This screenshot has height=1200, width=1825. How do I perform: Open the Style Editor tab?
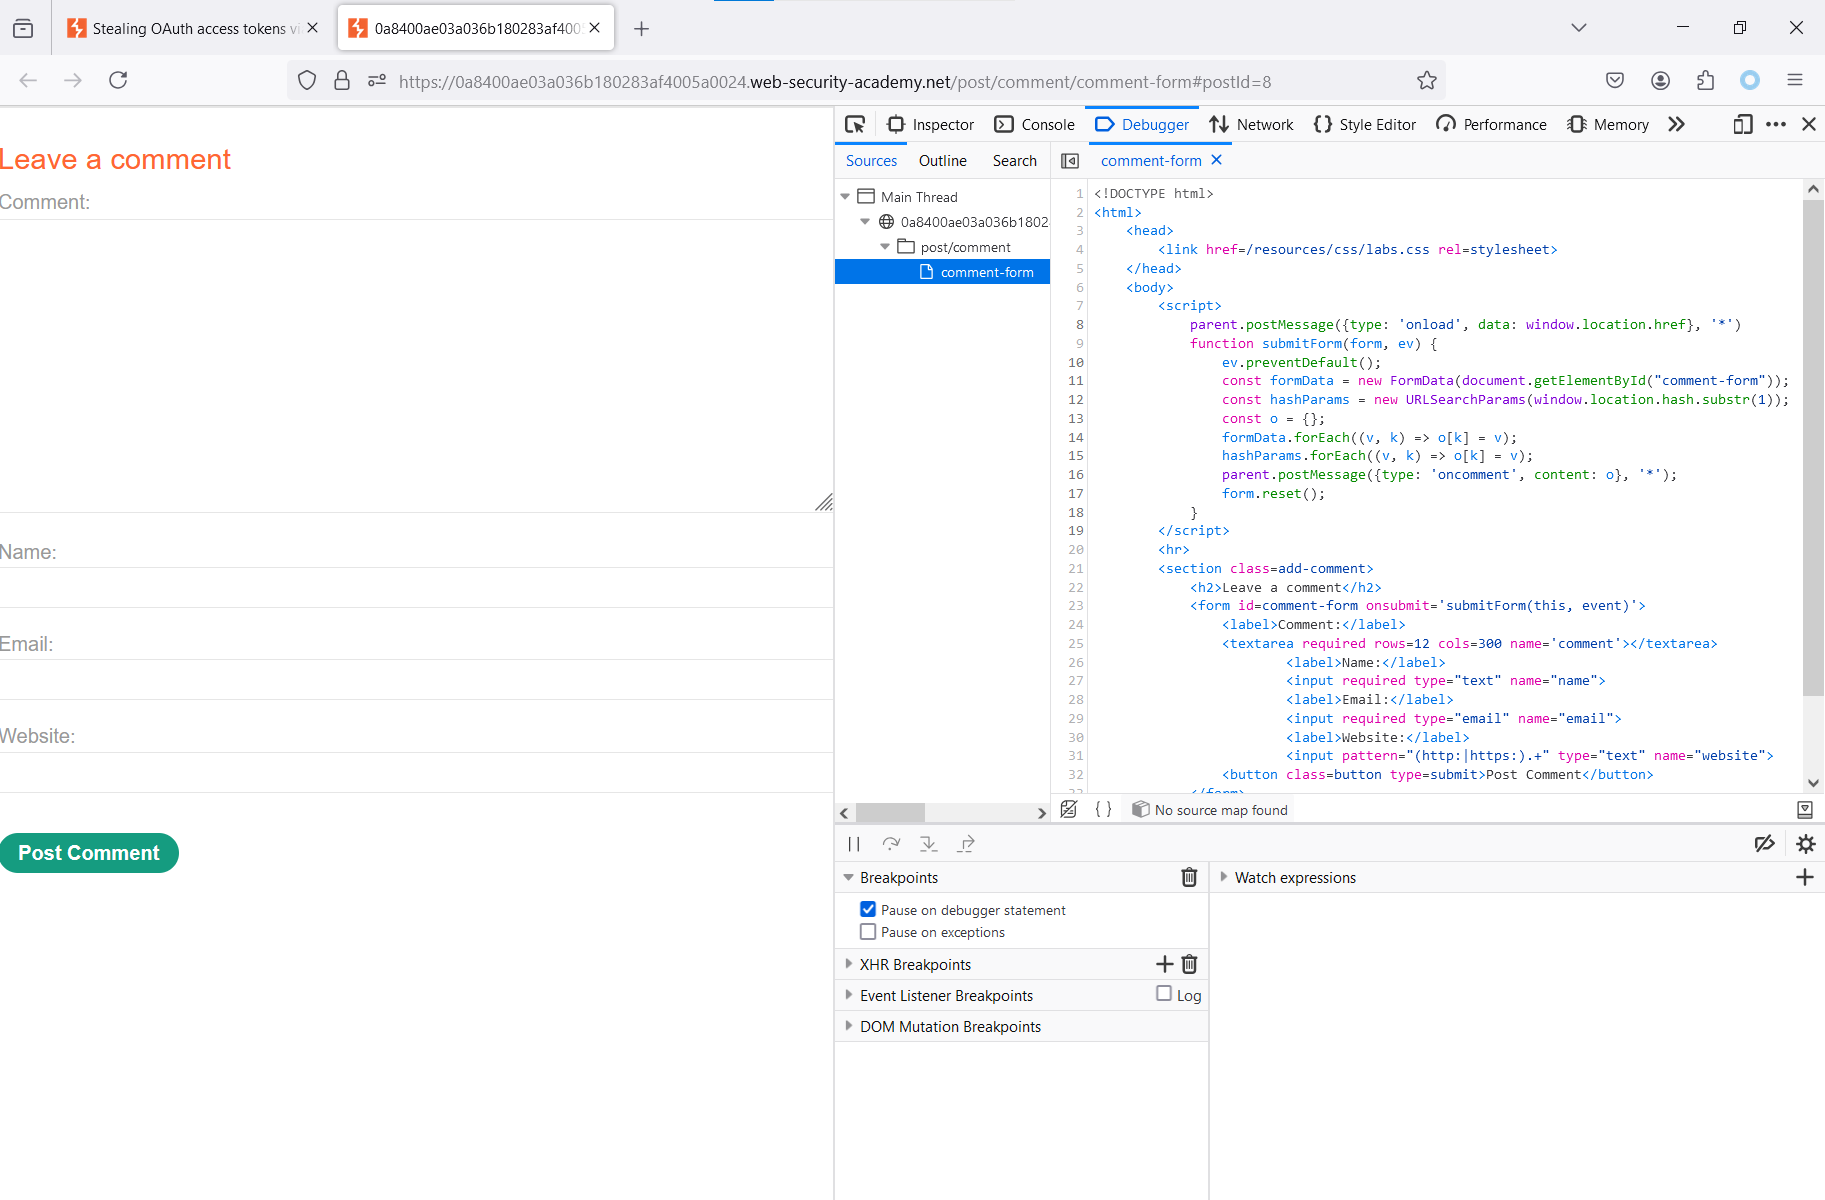click(x=1365, y=124)
